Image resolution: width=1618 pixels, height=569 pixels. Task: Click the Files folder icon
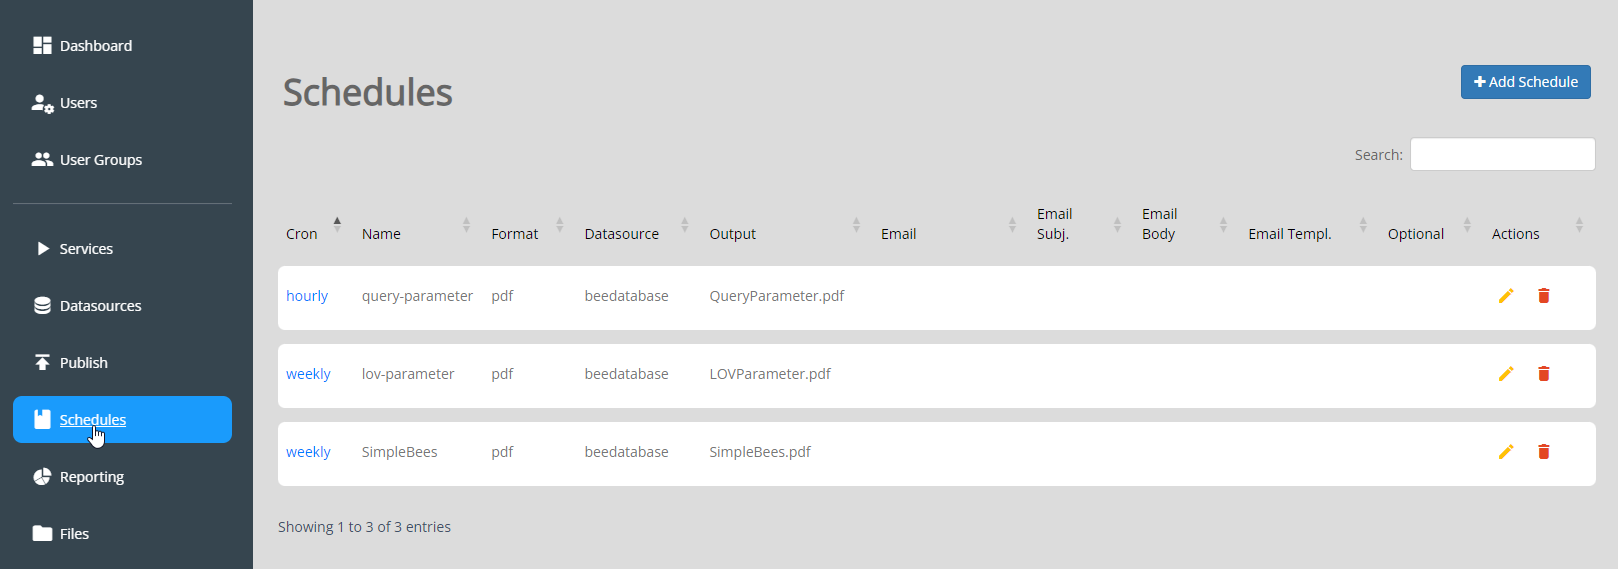42,533
